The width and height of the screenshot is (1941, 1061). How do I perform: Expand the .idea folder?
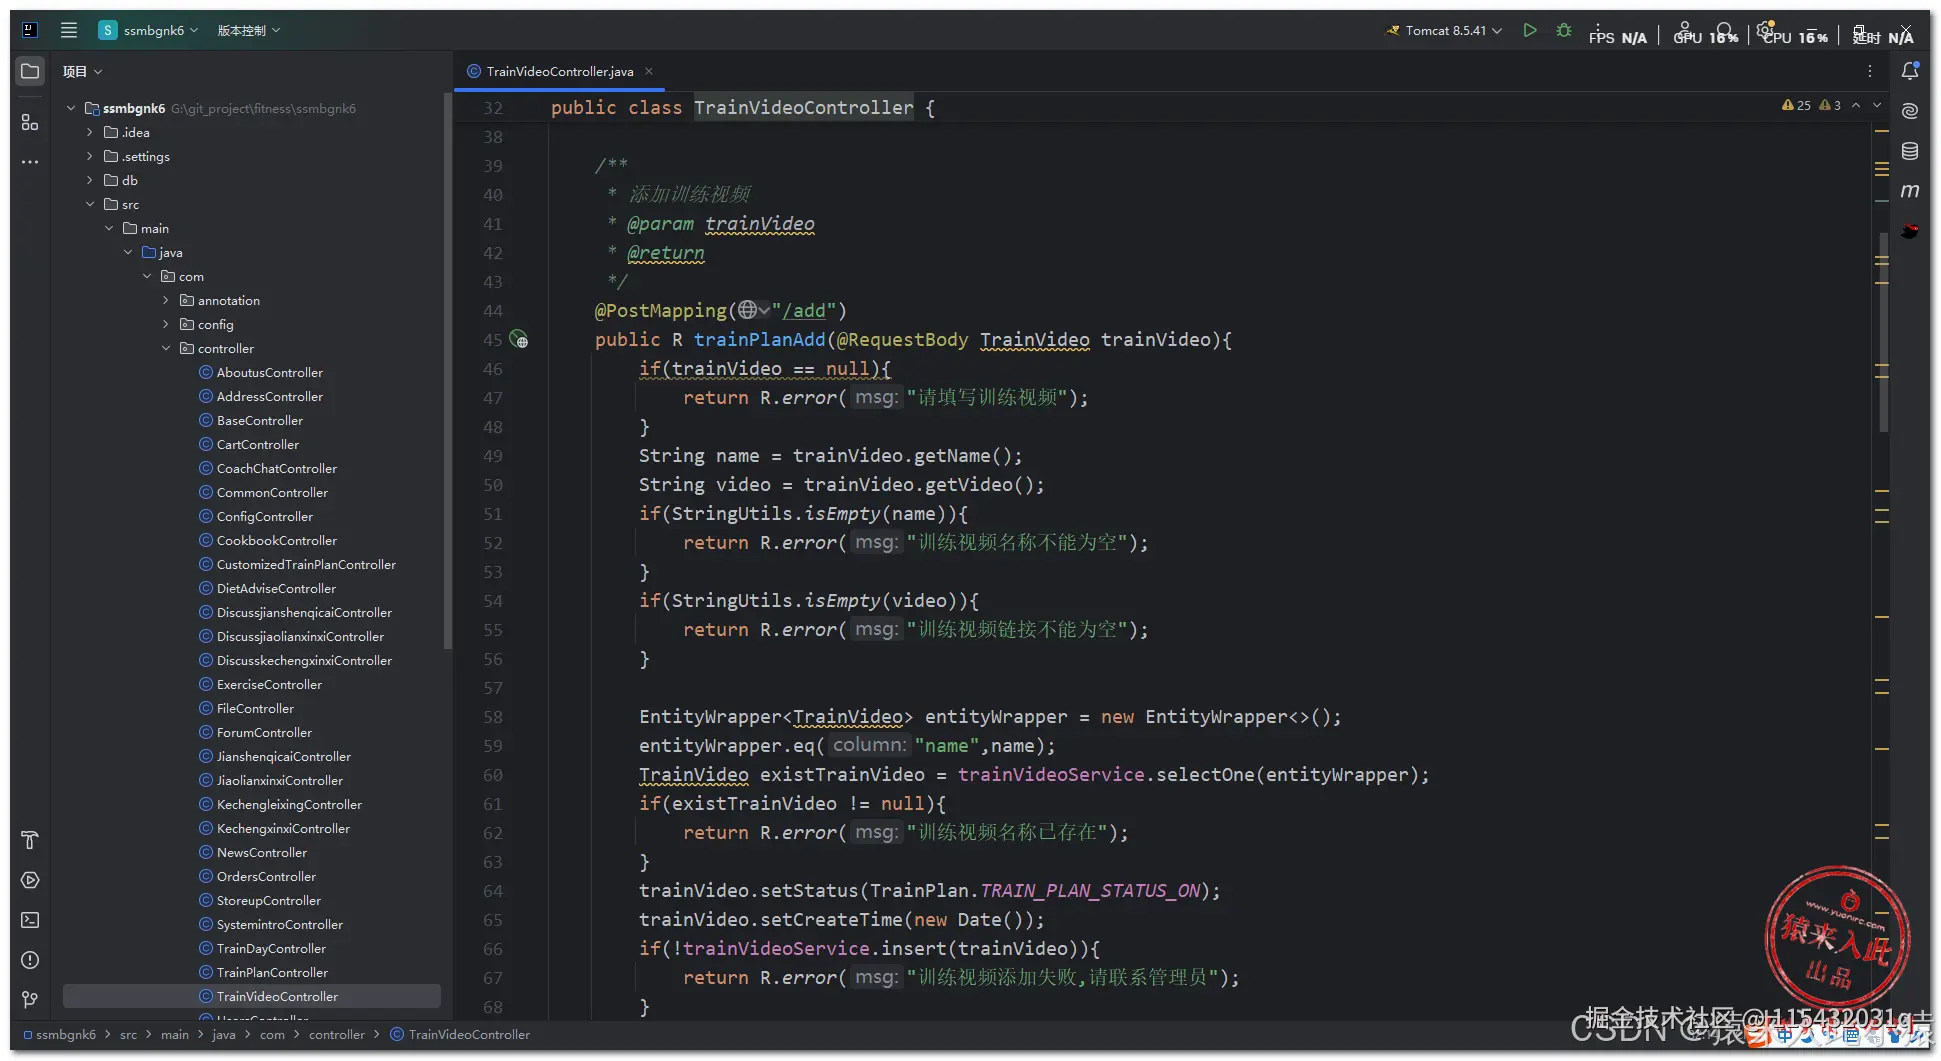[x=90, y=132]
